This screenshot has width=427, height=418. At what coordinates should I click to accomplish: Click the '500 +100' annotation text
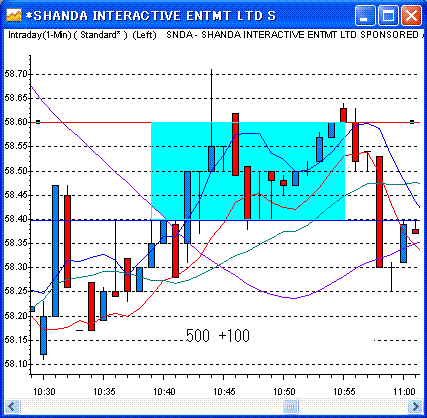(218, 336)
